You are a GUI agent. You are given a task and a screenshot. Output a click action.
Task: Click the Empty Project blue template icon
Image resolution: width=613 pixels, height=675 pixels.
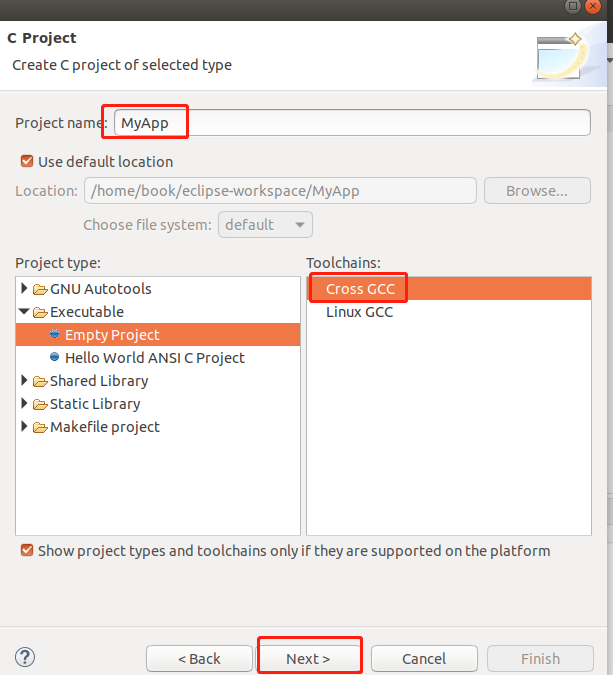tap(54, 334)
